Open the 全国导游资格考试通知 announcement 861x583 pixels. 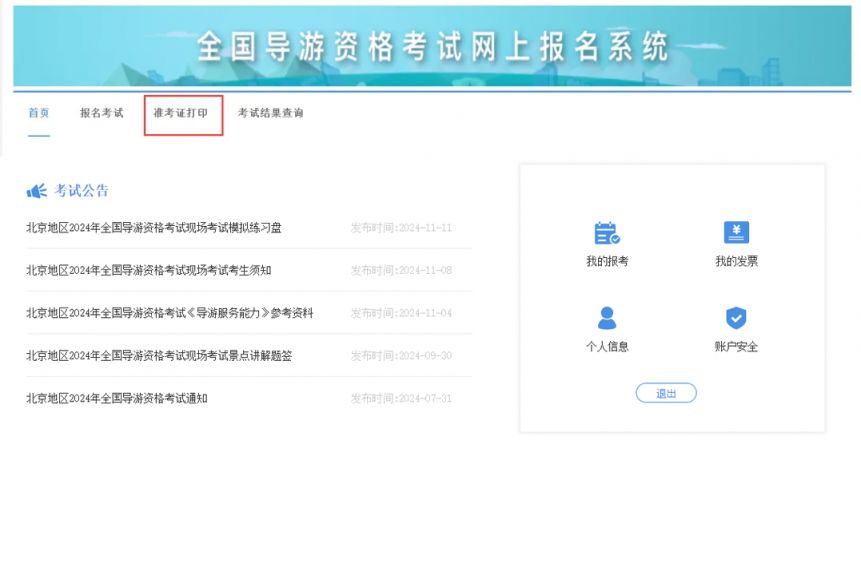coord(117,398)
